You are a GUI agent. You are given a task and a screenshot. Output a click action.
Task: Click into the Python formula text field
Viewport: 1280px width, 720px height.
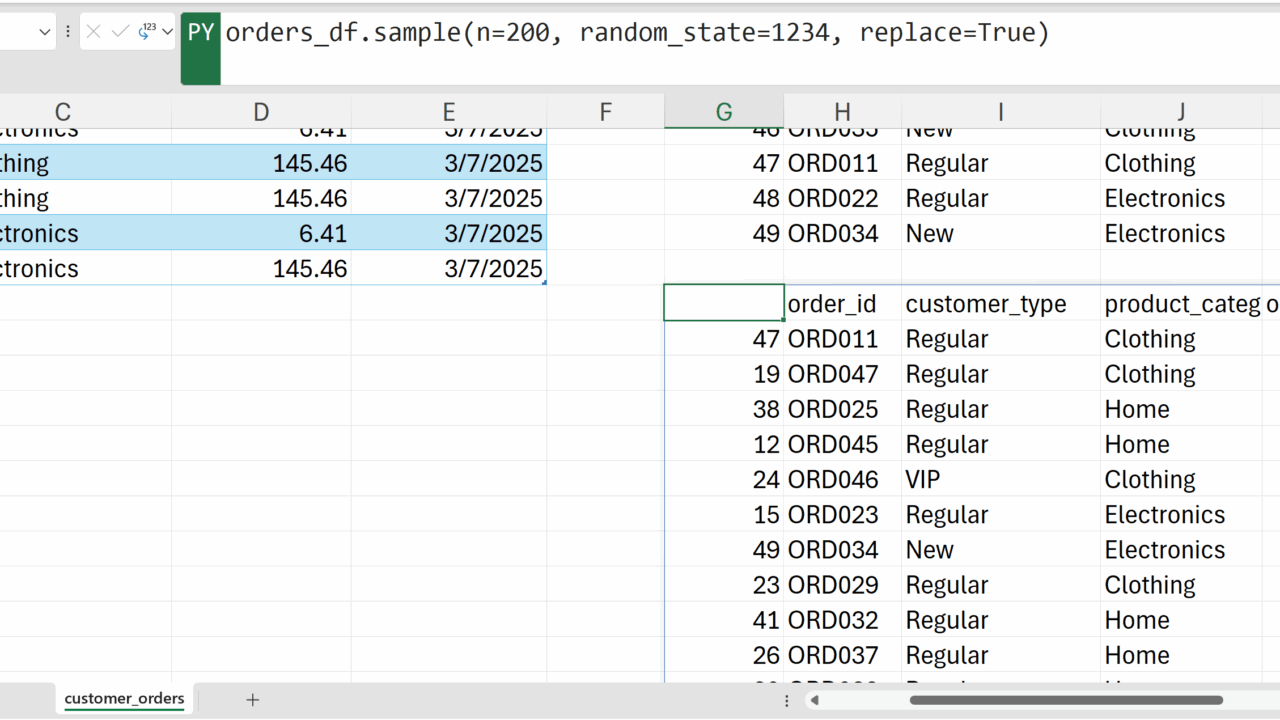(x=700, y=34)
